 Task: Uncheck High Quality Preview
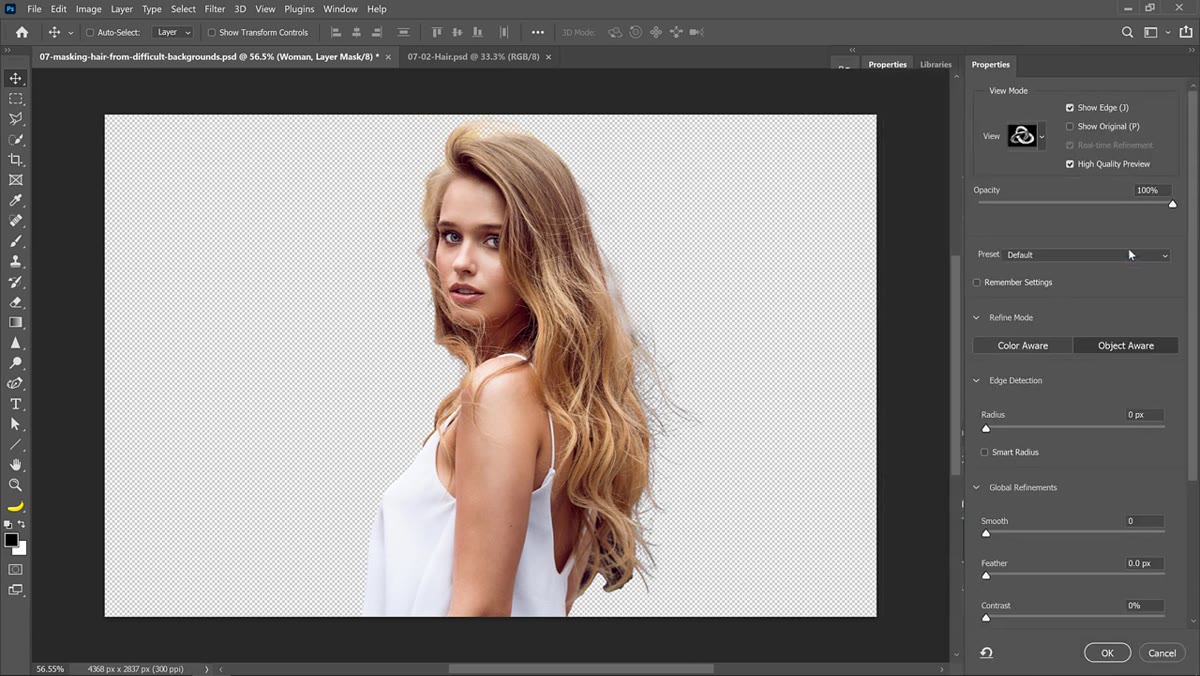(1070, 164)
